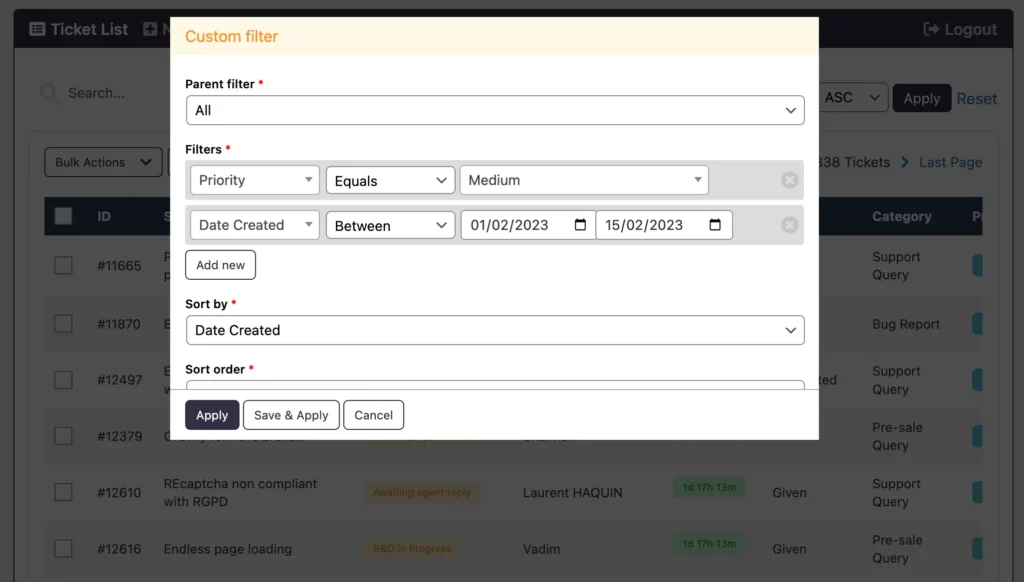Open calendar picker for start date 01/02/2023
This screenshot has width=1024, height=582.
580,225
